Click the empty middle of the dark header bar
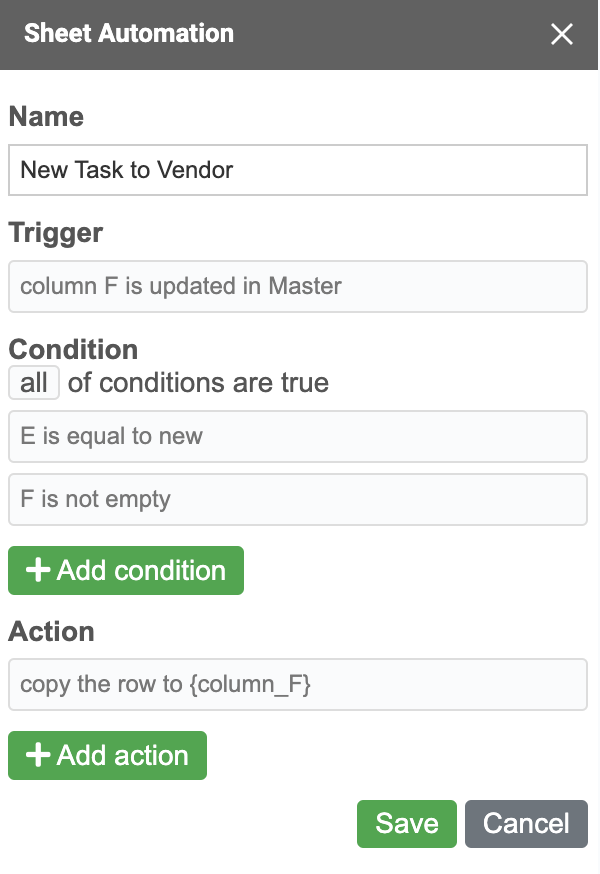Viewport: 600px width, 874px height. tap(390, 34)
